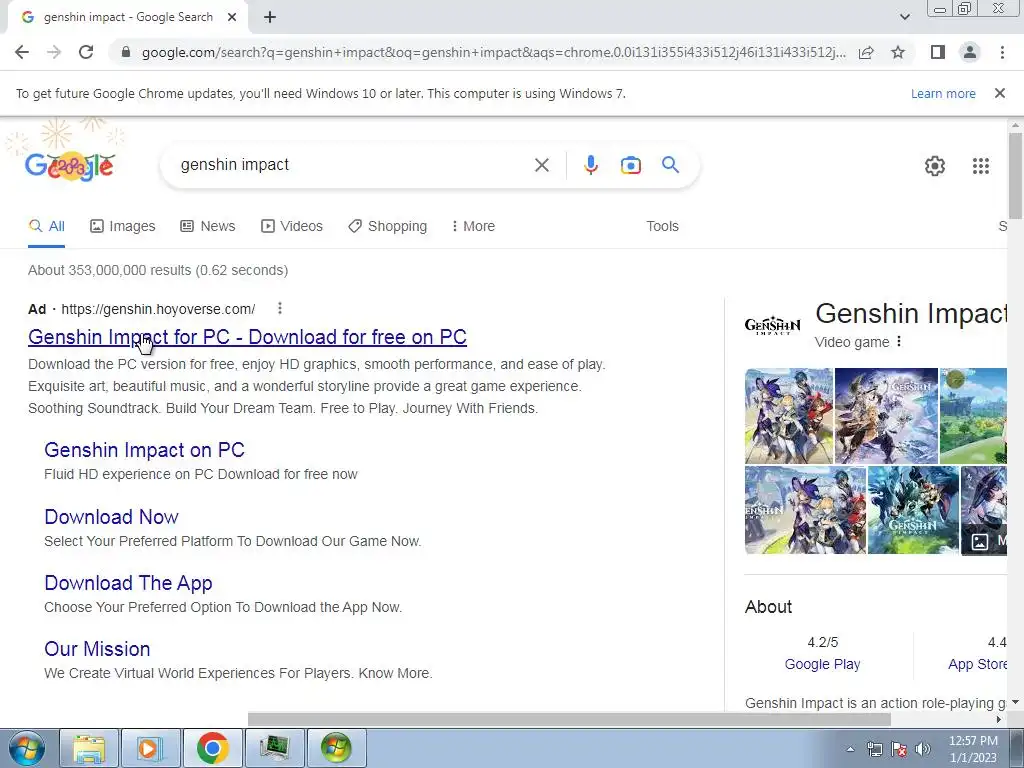Search by image with camera icon
Viewport: 1024px width, 768px height.
coord(630,165)
